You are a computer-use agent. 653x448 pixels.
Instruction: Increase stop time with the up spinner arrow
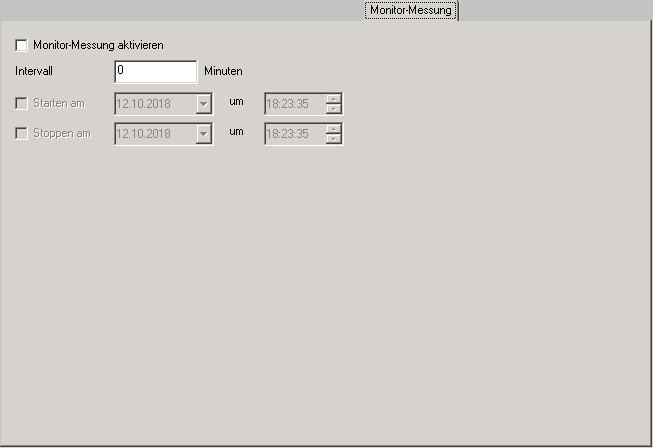[334, 128]
